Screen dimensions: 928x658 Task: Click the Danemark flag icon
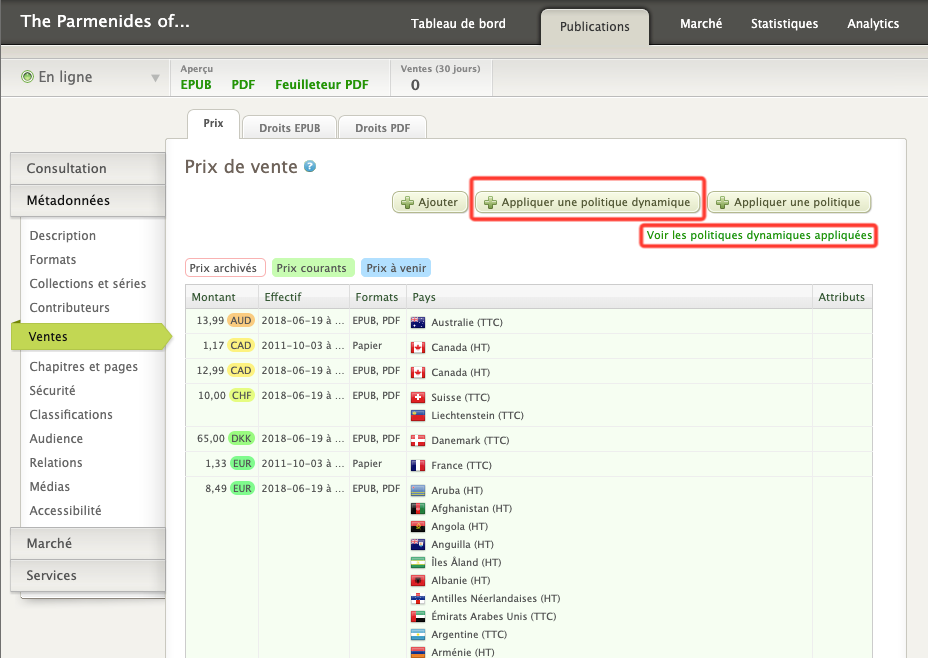(418, 440)
